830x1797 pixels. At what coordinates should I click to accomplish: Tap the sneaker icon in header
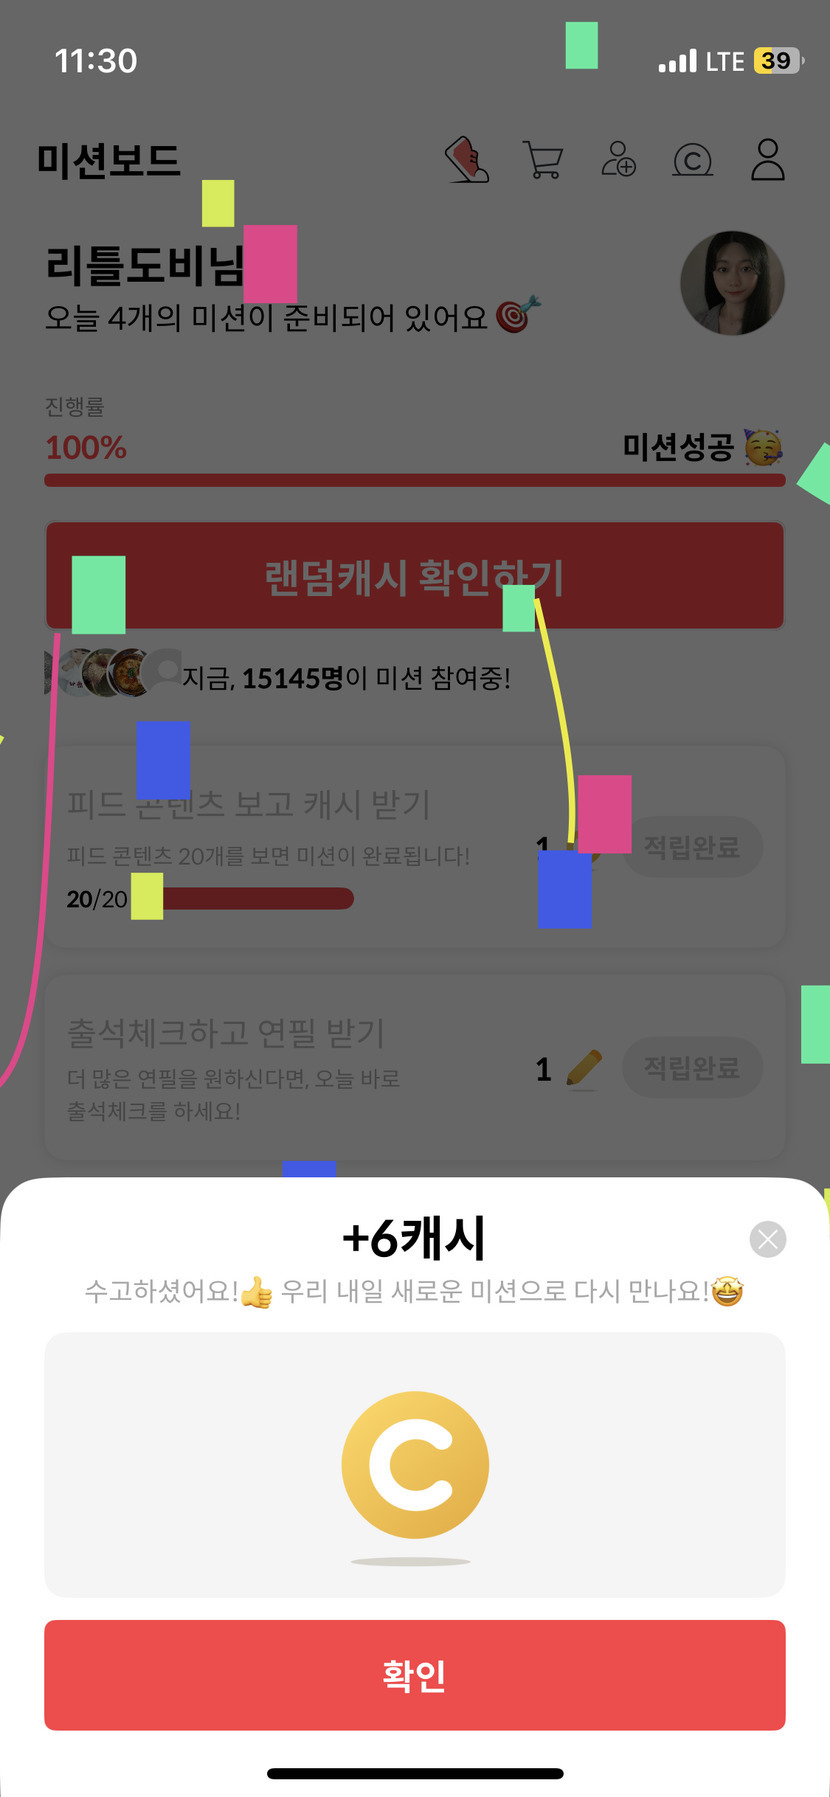[467, 160]
